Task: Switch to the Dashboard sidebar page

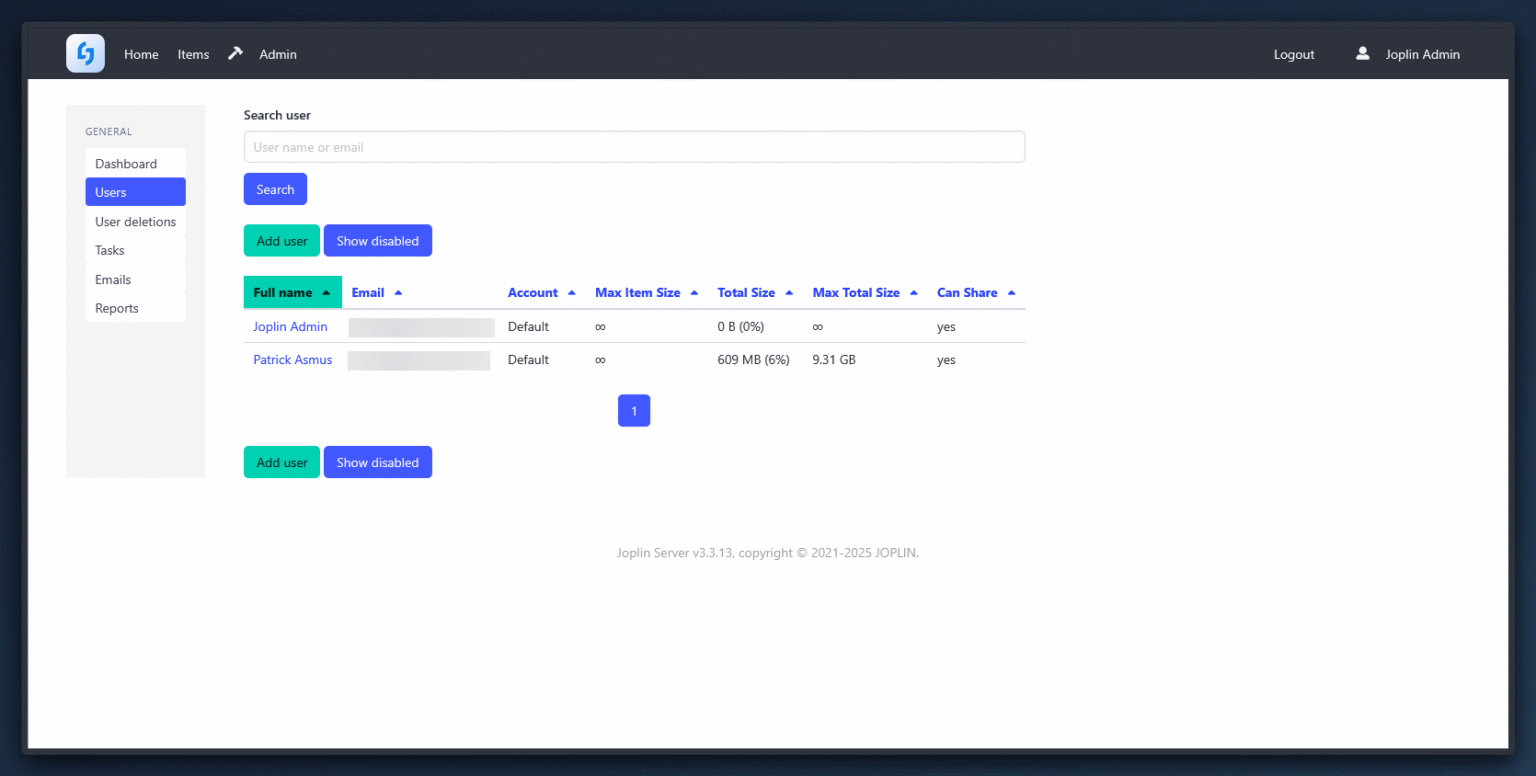Action: coord(125,163)
